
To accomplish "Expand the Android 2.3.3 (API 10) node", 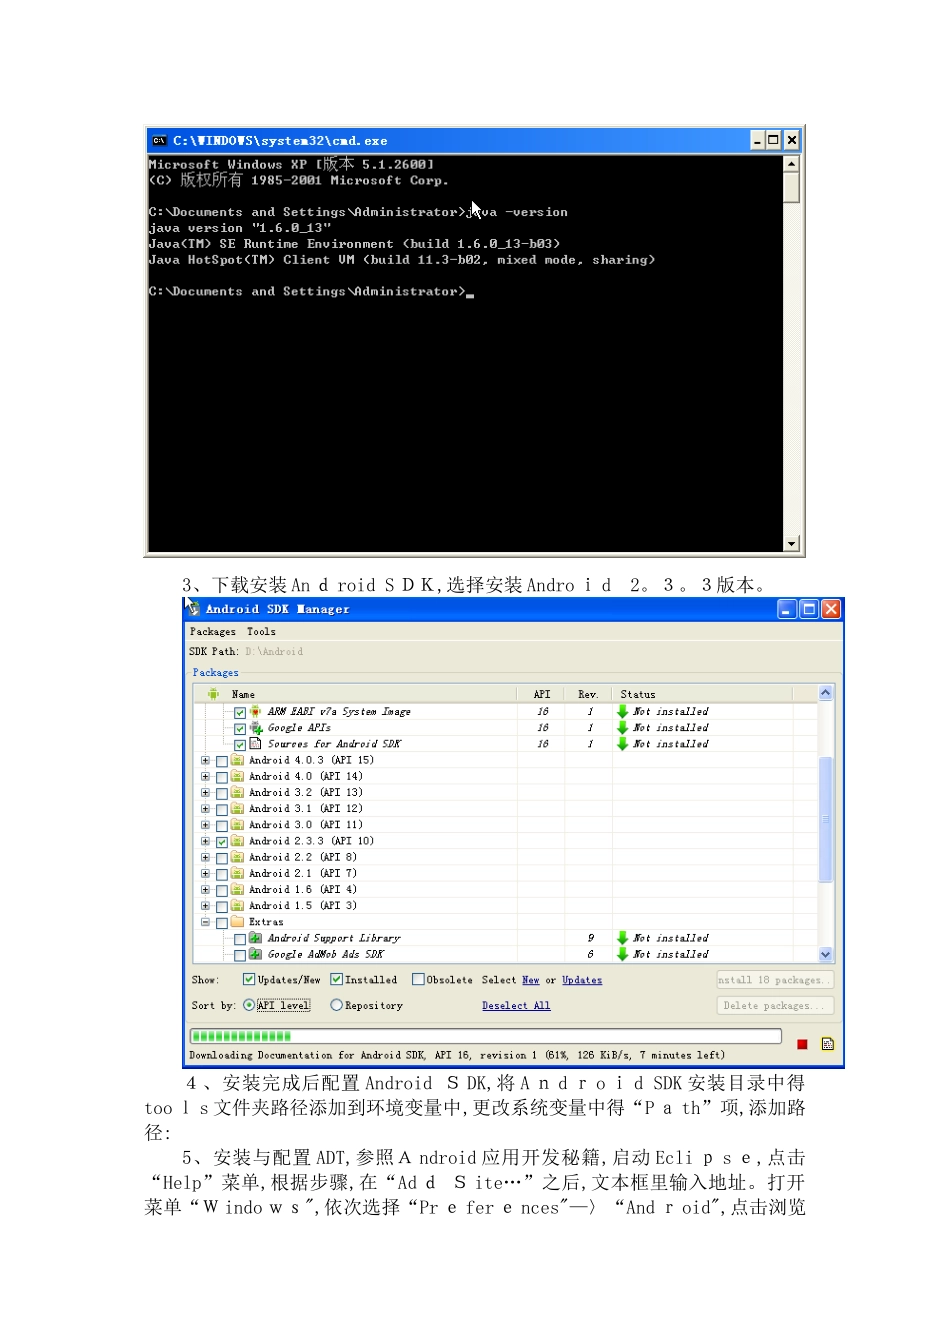I will (205, 841).
